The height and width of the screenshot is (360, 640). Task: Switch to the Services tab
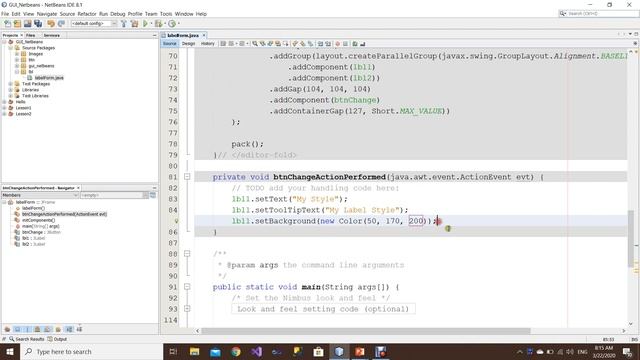click(x=51, y=36)
